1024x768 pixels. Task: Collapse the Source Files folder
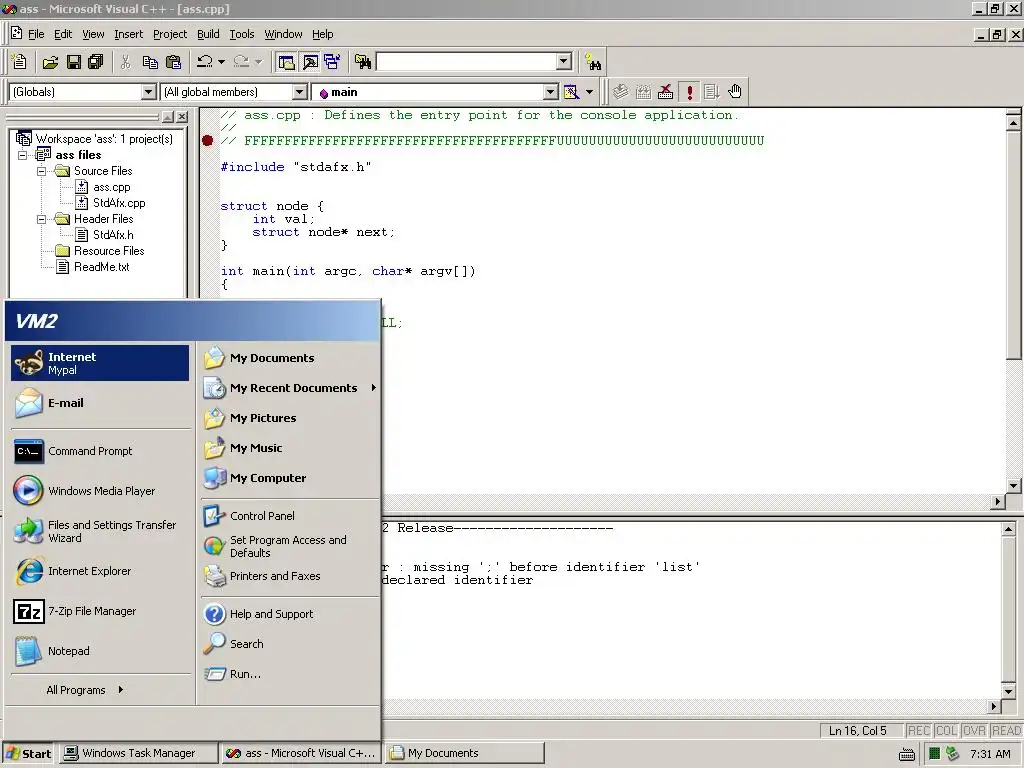[42, 171]
